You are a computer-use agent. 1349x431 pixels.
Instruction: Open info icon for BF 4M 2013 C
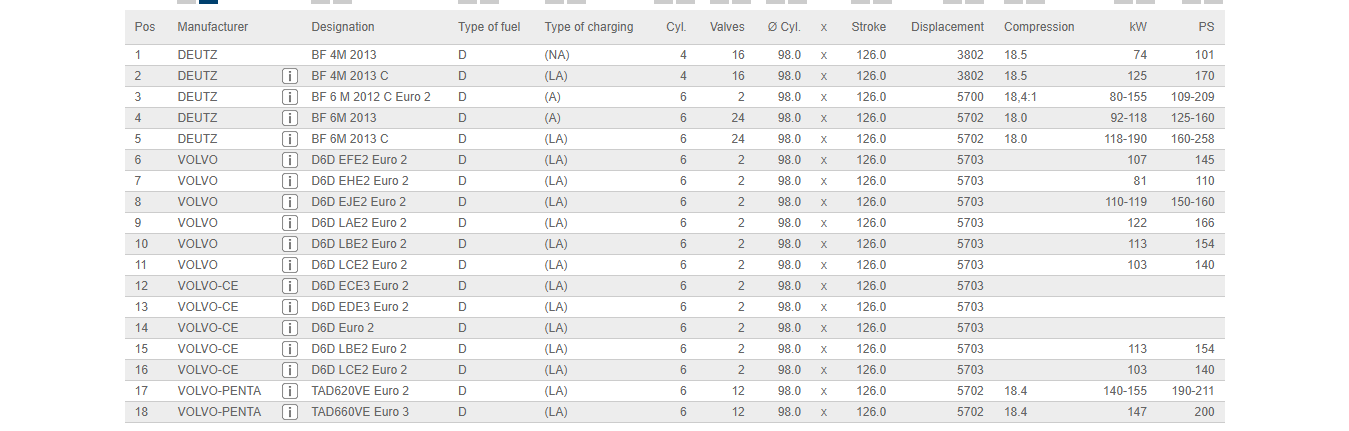click(x=290, y=76)
